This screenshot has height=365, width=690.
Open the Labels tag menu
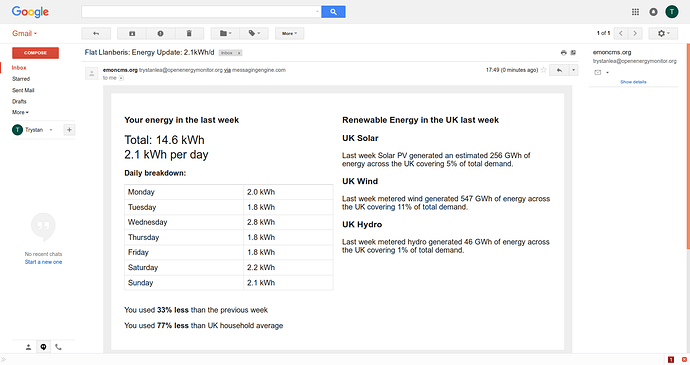[x=254, y=33]
